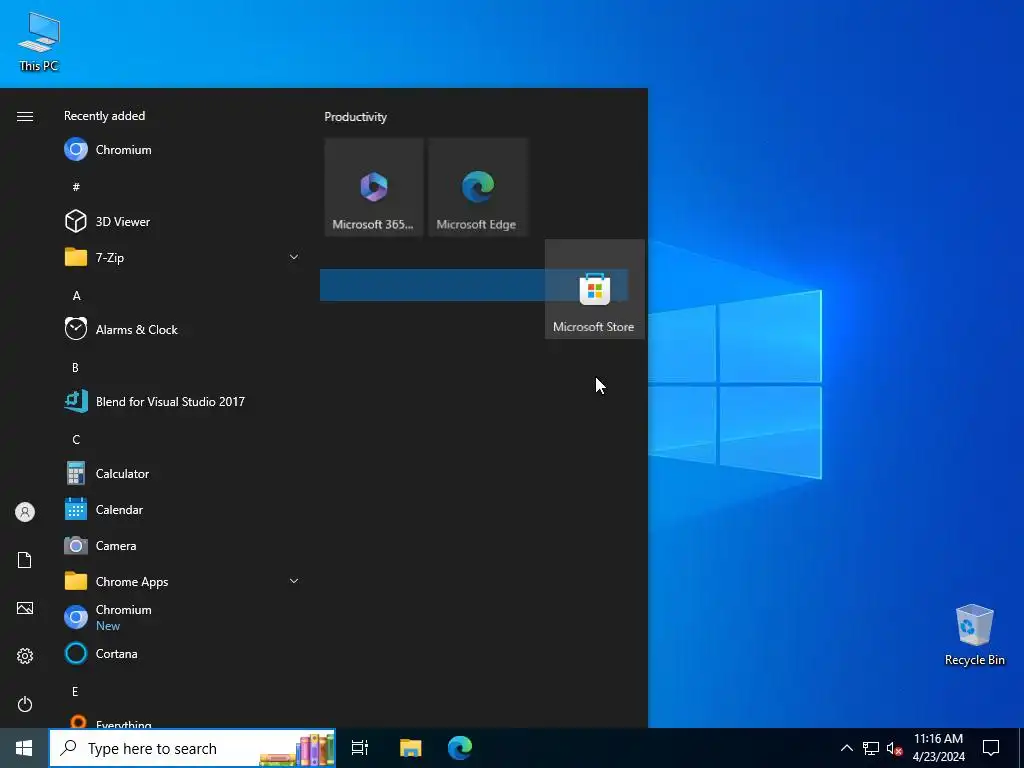The image size is (1024, 768).
Task: Click the letter B section header
Action: 75,368
